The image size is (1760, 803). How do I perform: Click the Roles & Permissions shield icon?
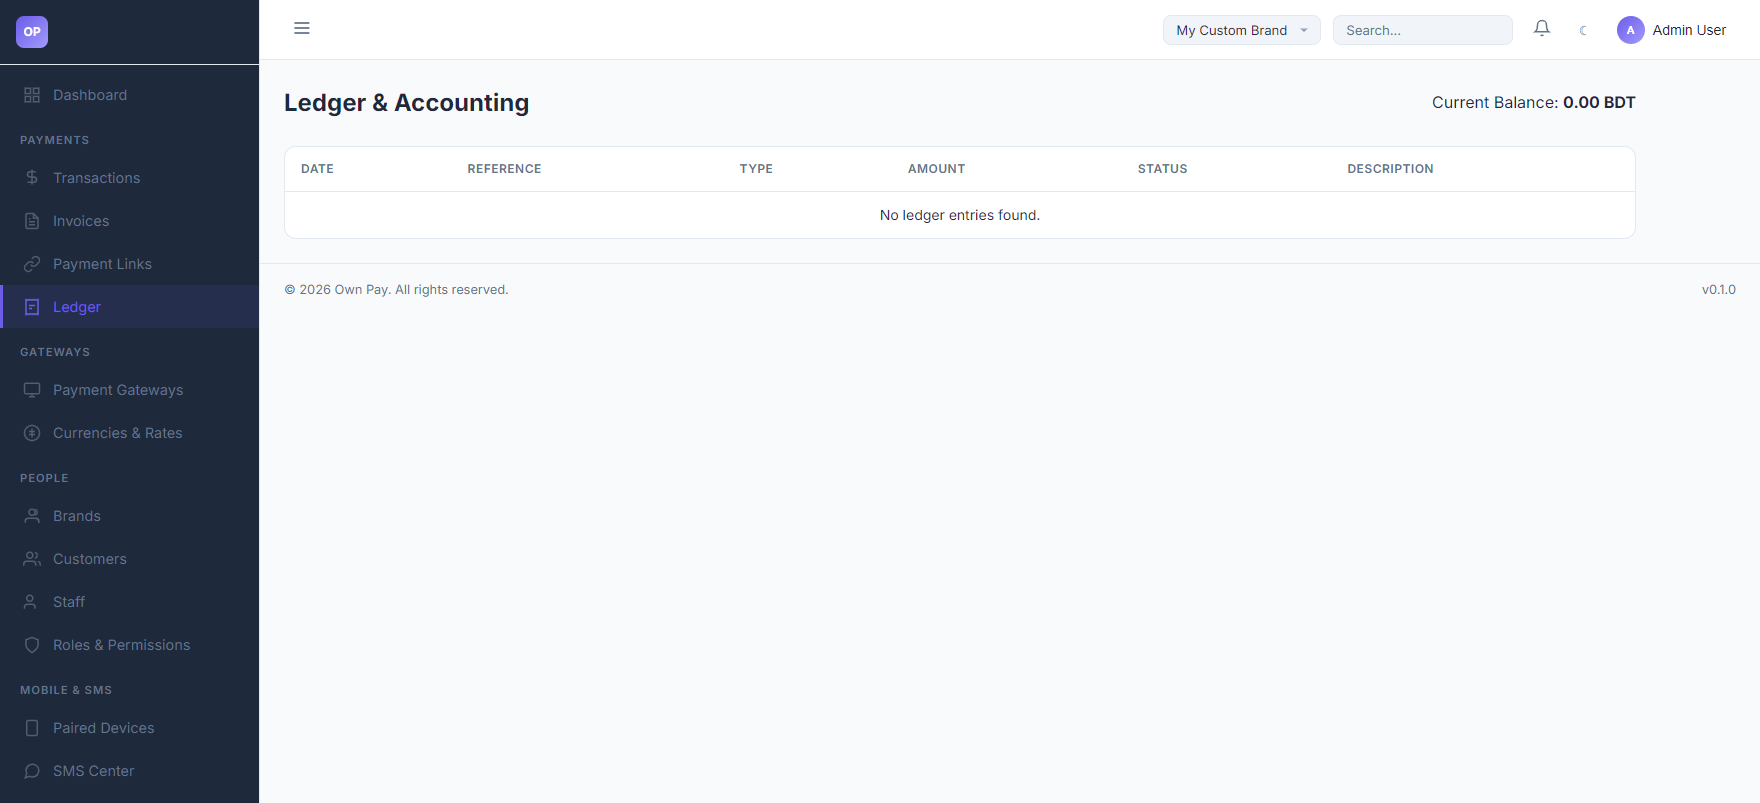click(32, 645)
